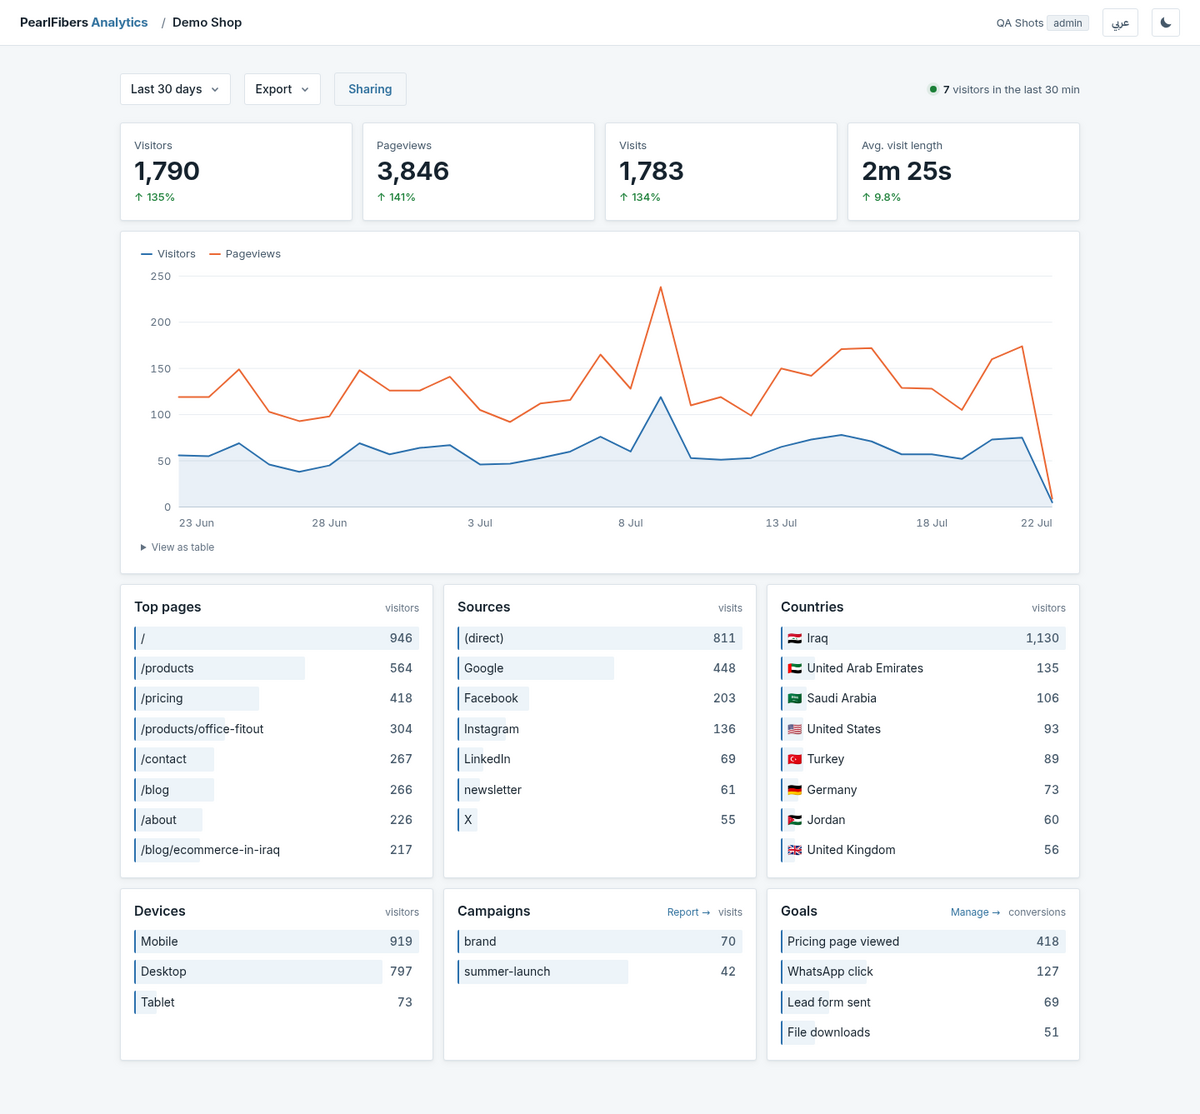Click the United Arab Emirates flag

[794, 668]
